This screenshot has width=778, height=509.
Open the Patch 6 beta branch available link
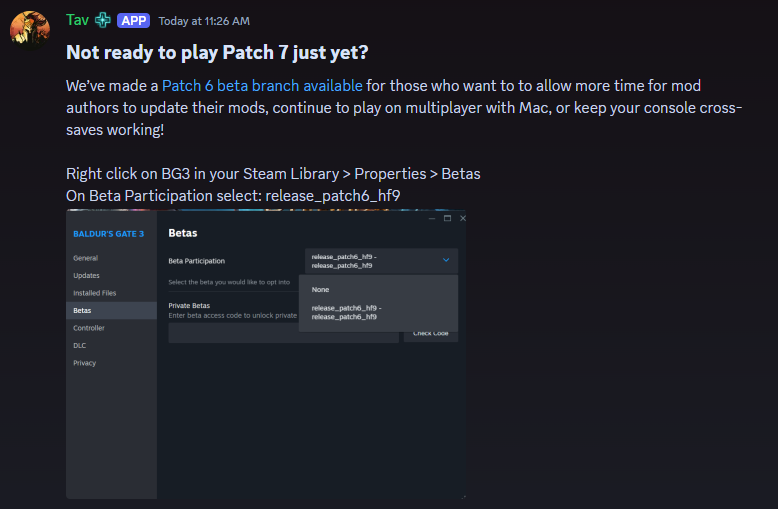point(262,86)
